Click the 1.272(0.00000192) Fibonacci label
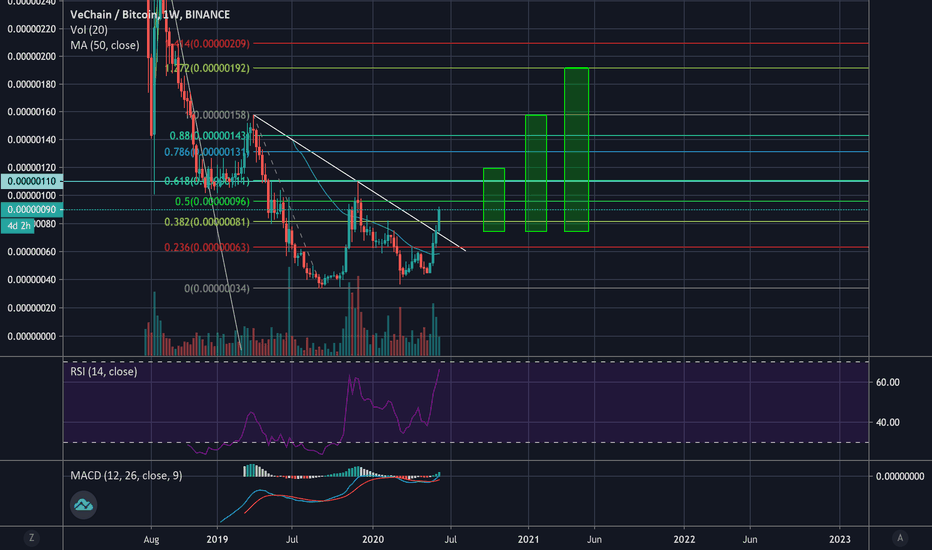This screenshot has height=550, width=932. (x=207, y=68)
